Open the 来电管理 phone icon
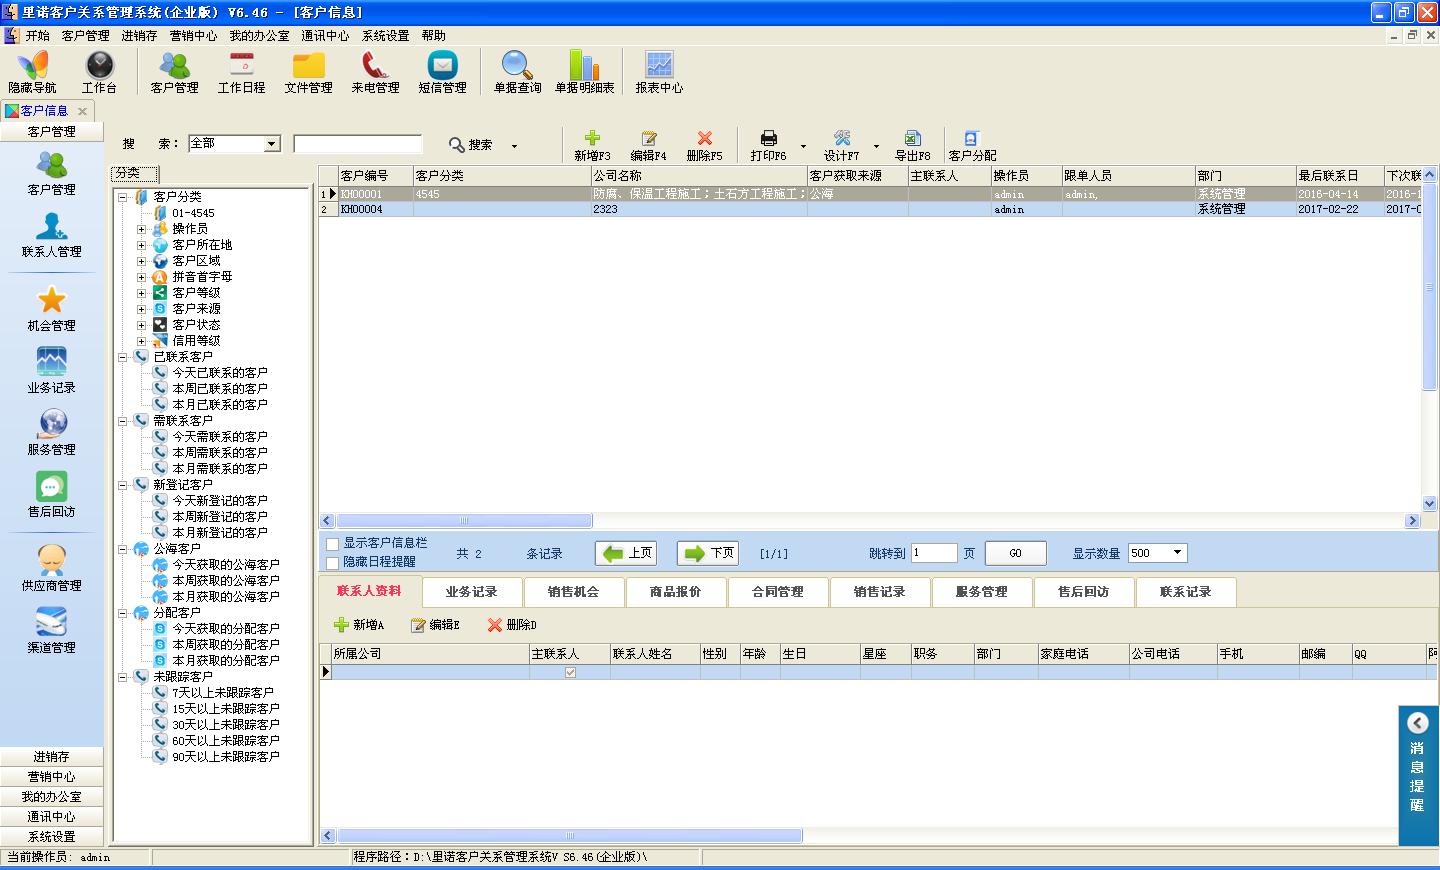The height and width of the screenshot is (870, 1440). coord(375,72)
